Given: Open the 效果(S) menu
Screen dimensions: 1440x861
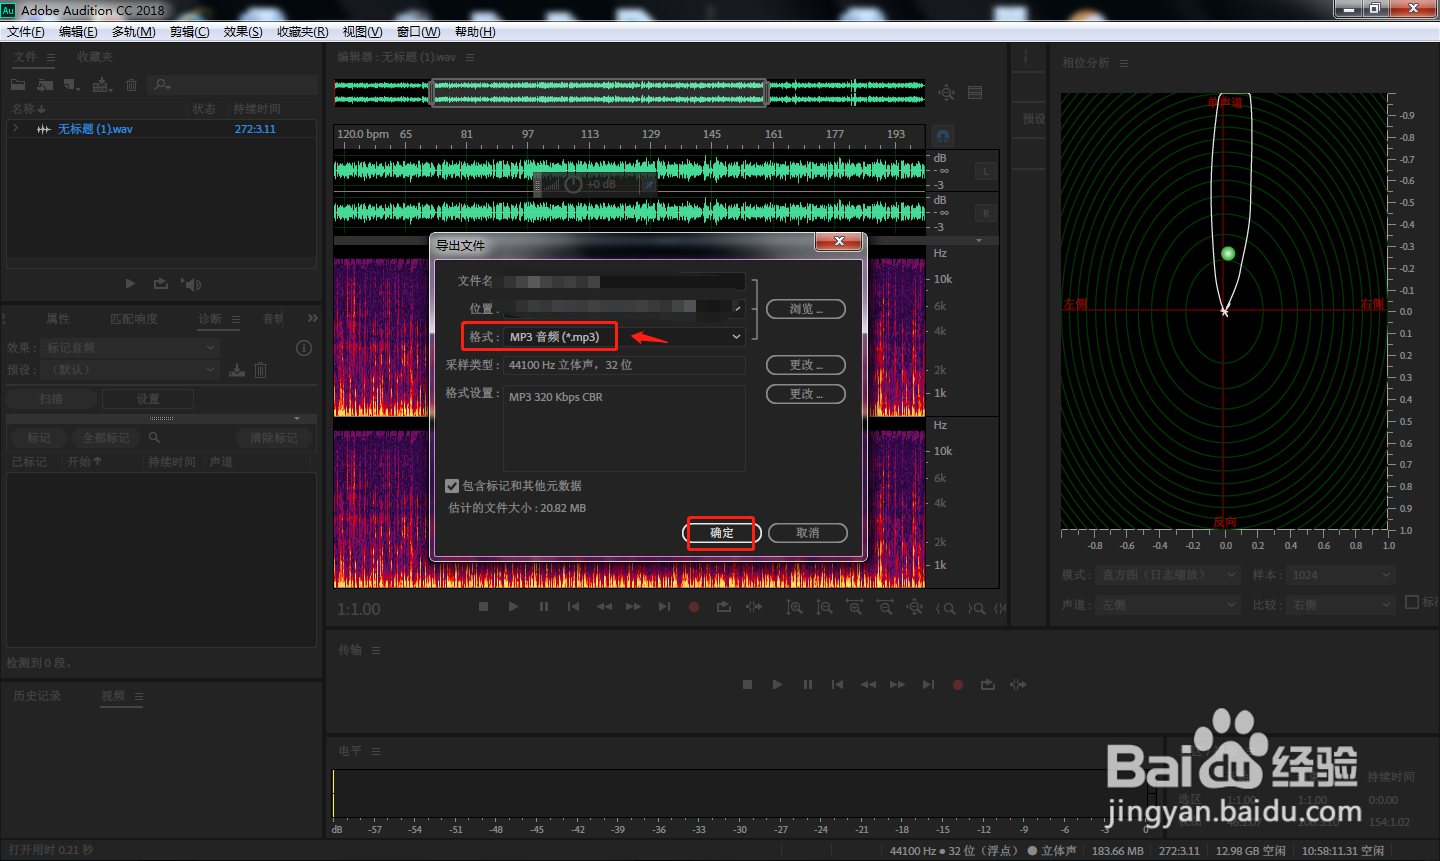Looking at the screenshot, I should [243, 32].
